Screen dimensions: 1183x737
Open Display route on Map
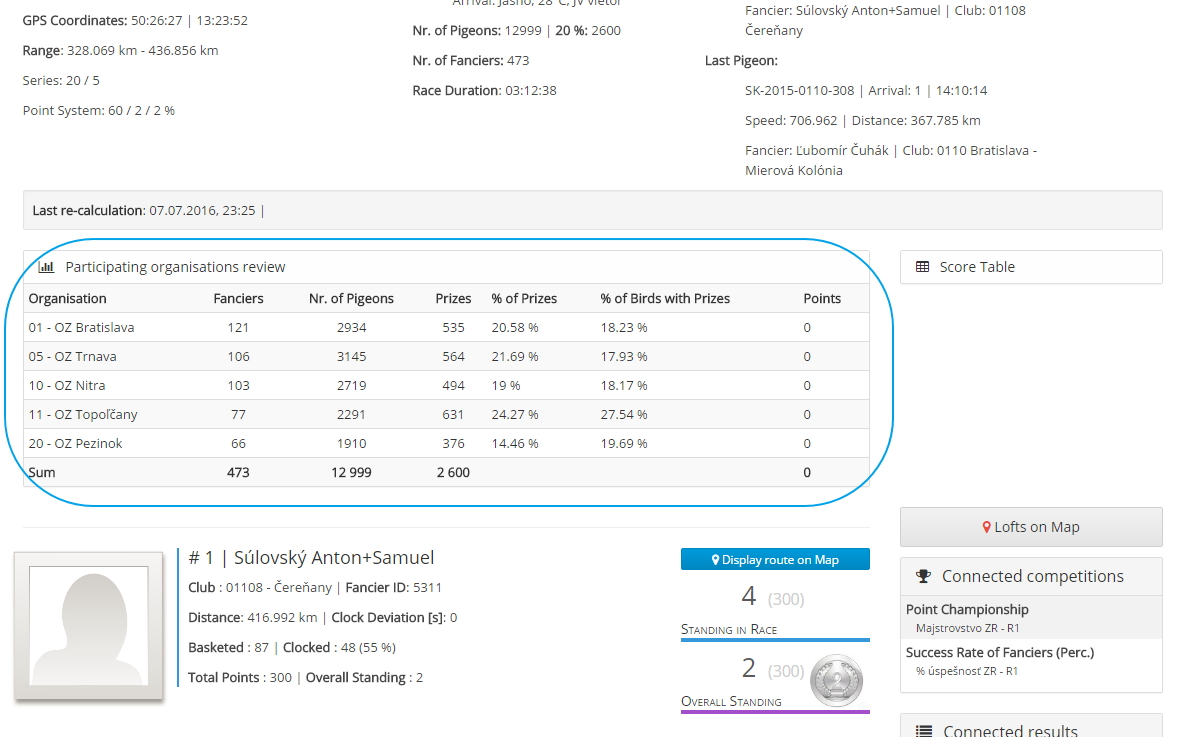tap(775, 560)
